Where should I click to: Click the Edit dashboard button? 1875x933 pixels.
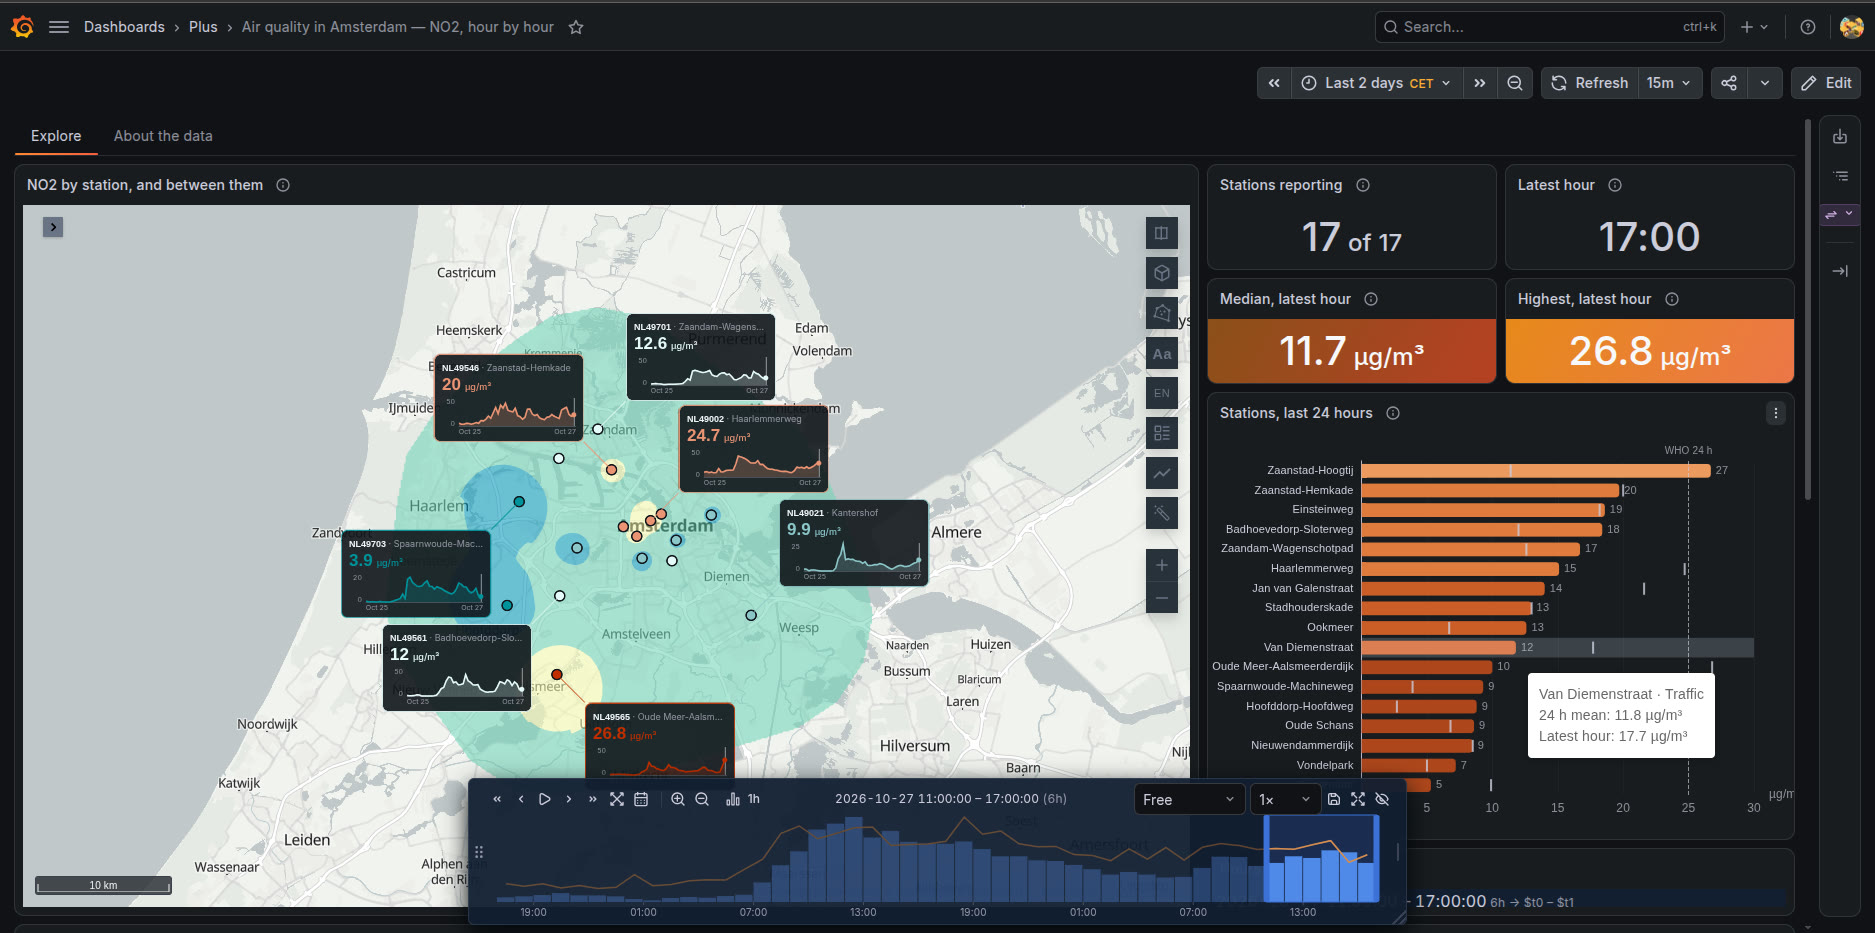[x=1826, y=83]
